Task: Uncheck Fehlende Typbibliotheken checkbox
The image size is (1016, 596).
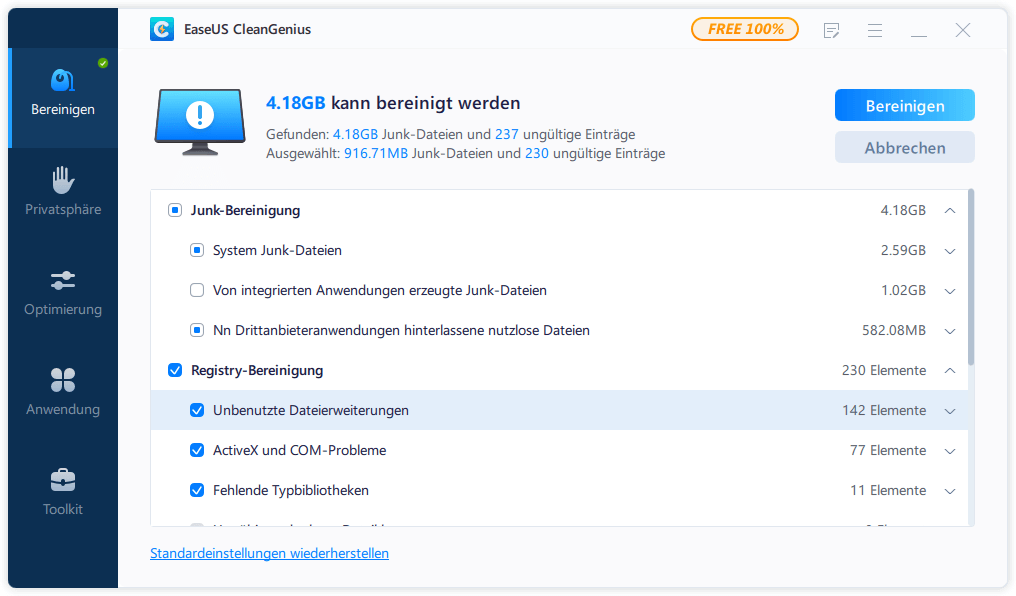Action: [x=197, y=490]
